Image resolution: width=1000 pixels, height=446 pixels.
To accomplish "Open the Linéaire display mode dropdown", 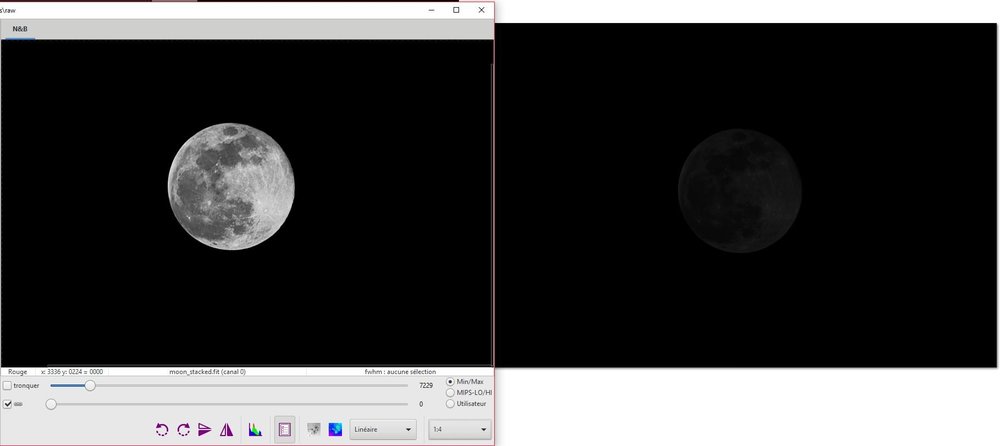I will 383,429.
